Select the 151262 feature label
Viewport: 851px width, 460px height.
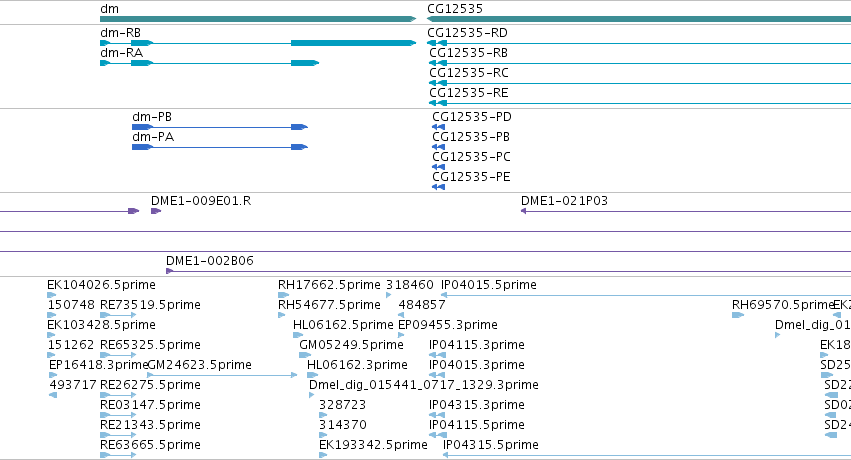(x=71, y=345)
